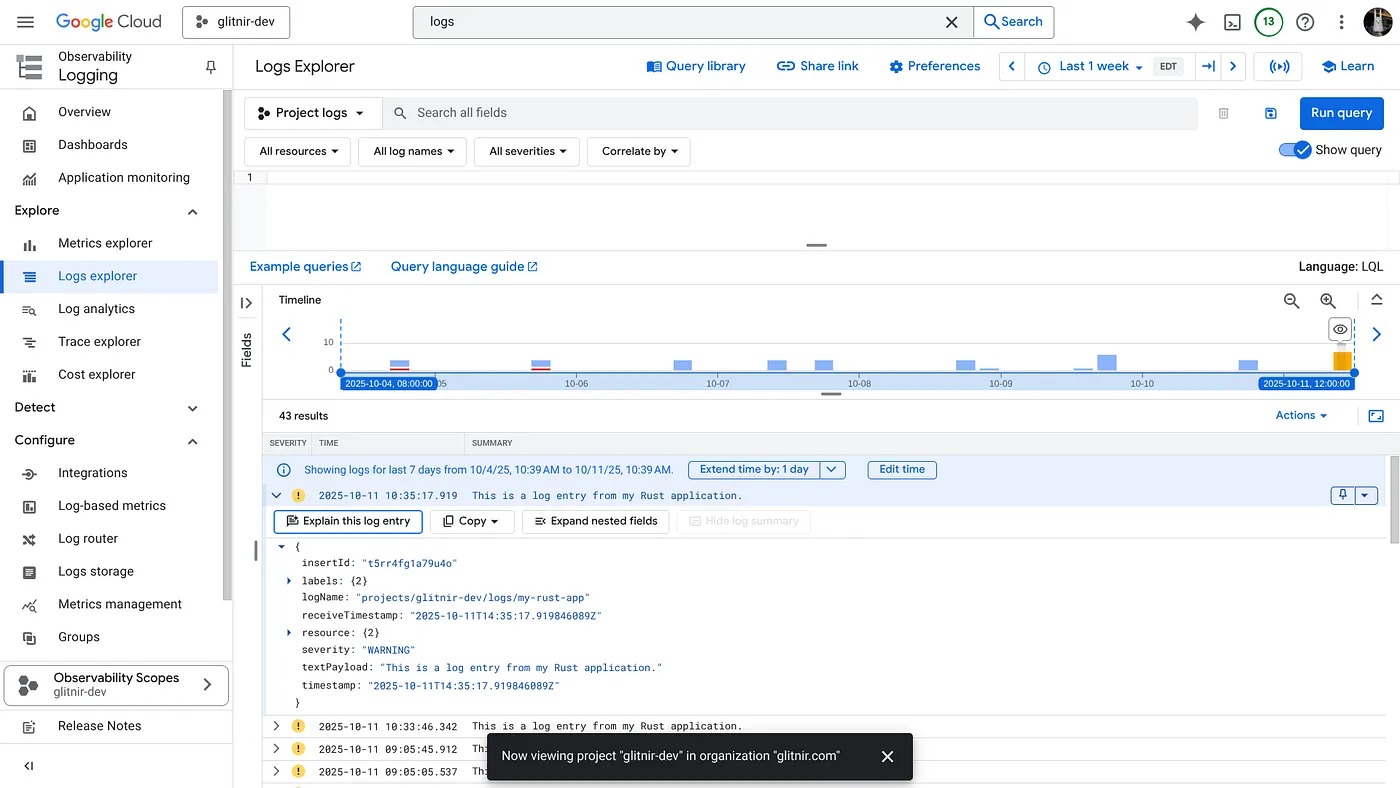Click the save query icon

[1270, 114]
